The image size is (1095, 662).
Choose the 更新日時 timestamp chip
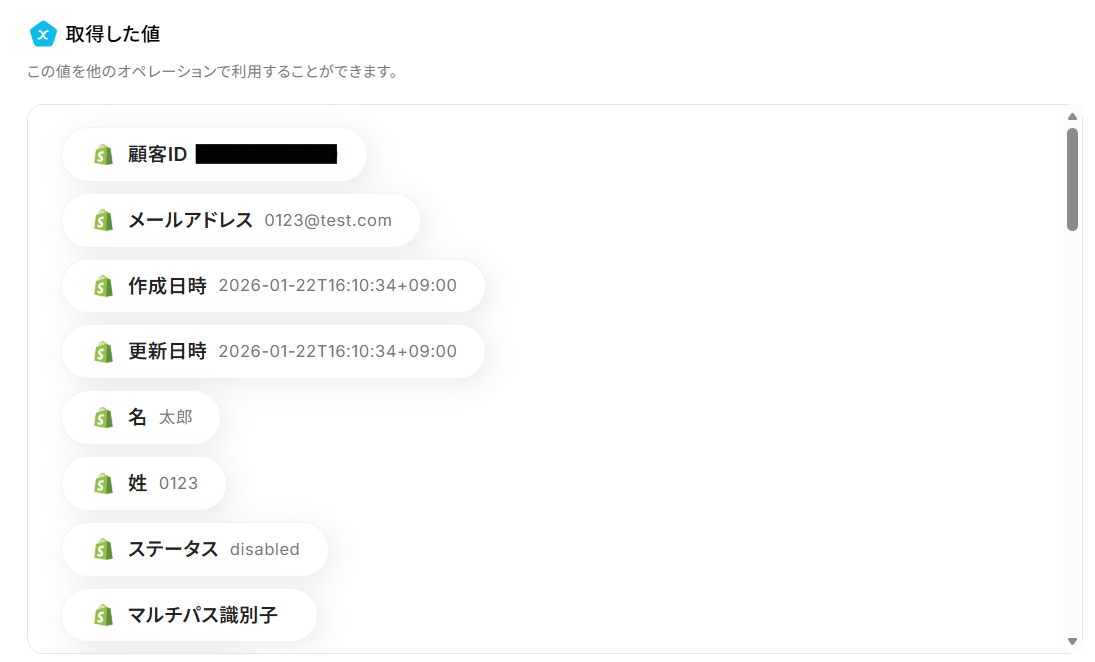273,351
